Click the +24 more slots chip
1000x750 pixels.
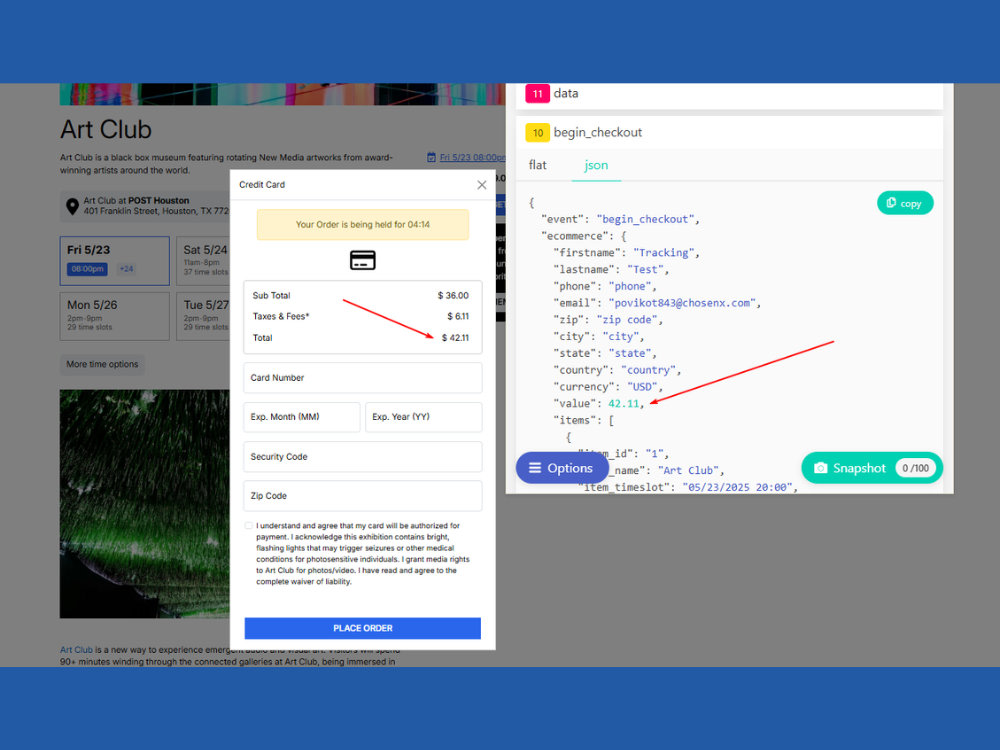[126, 269]
